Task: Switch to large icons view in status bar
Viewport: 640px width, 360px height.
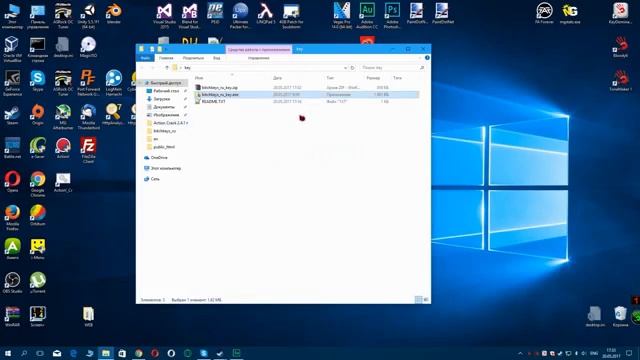Action: [426, 300]
